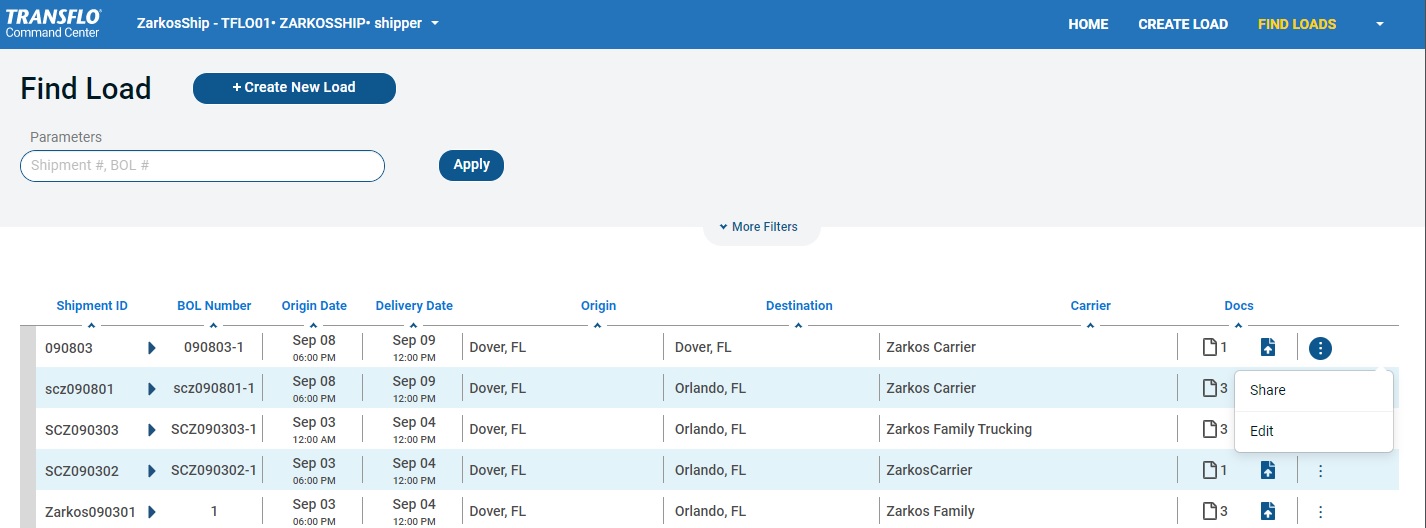1426x528 pixels.
Task: Click the Create New Load button
Action: (x=294, y=88)
